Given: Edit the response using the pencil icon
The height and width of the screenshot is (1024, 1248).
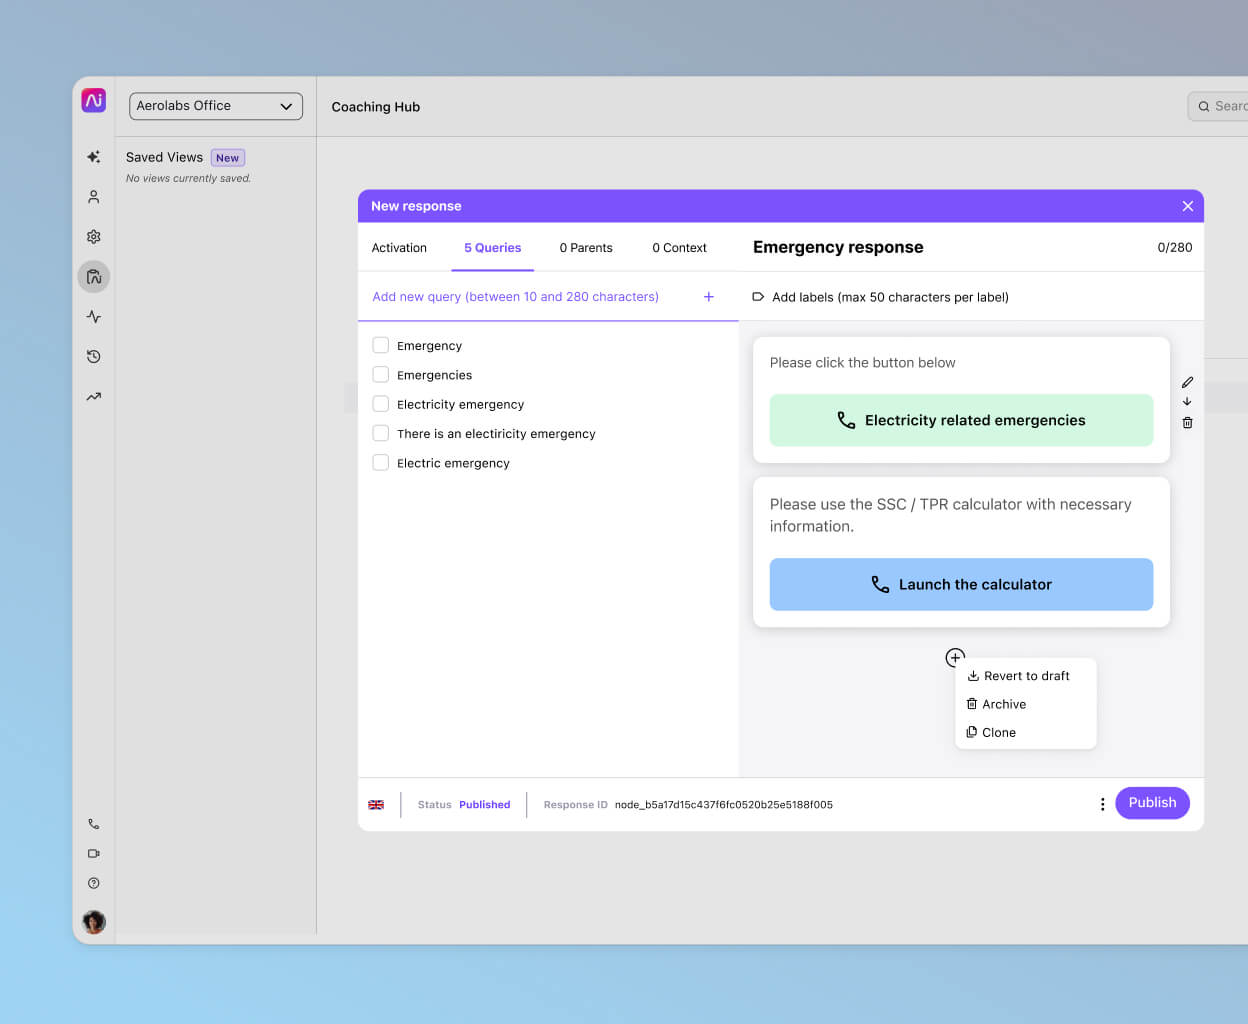Looking at the screenshot, I should [x=1187, y=382].
